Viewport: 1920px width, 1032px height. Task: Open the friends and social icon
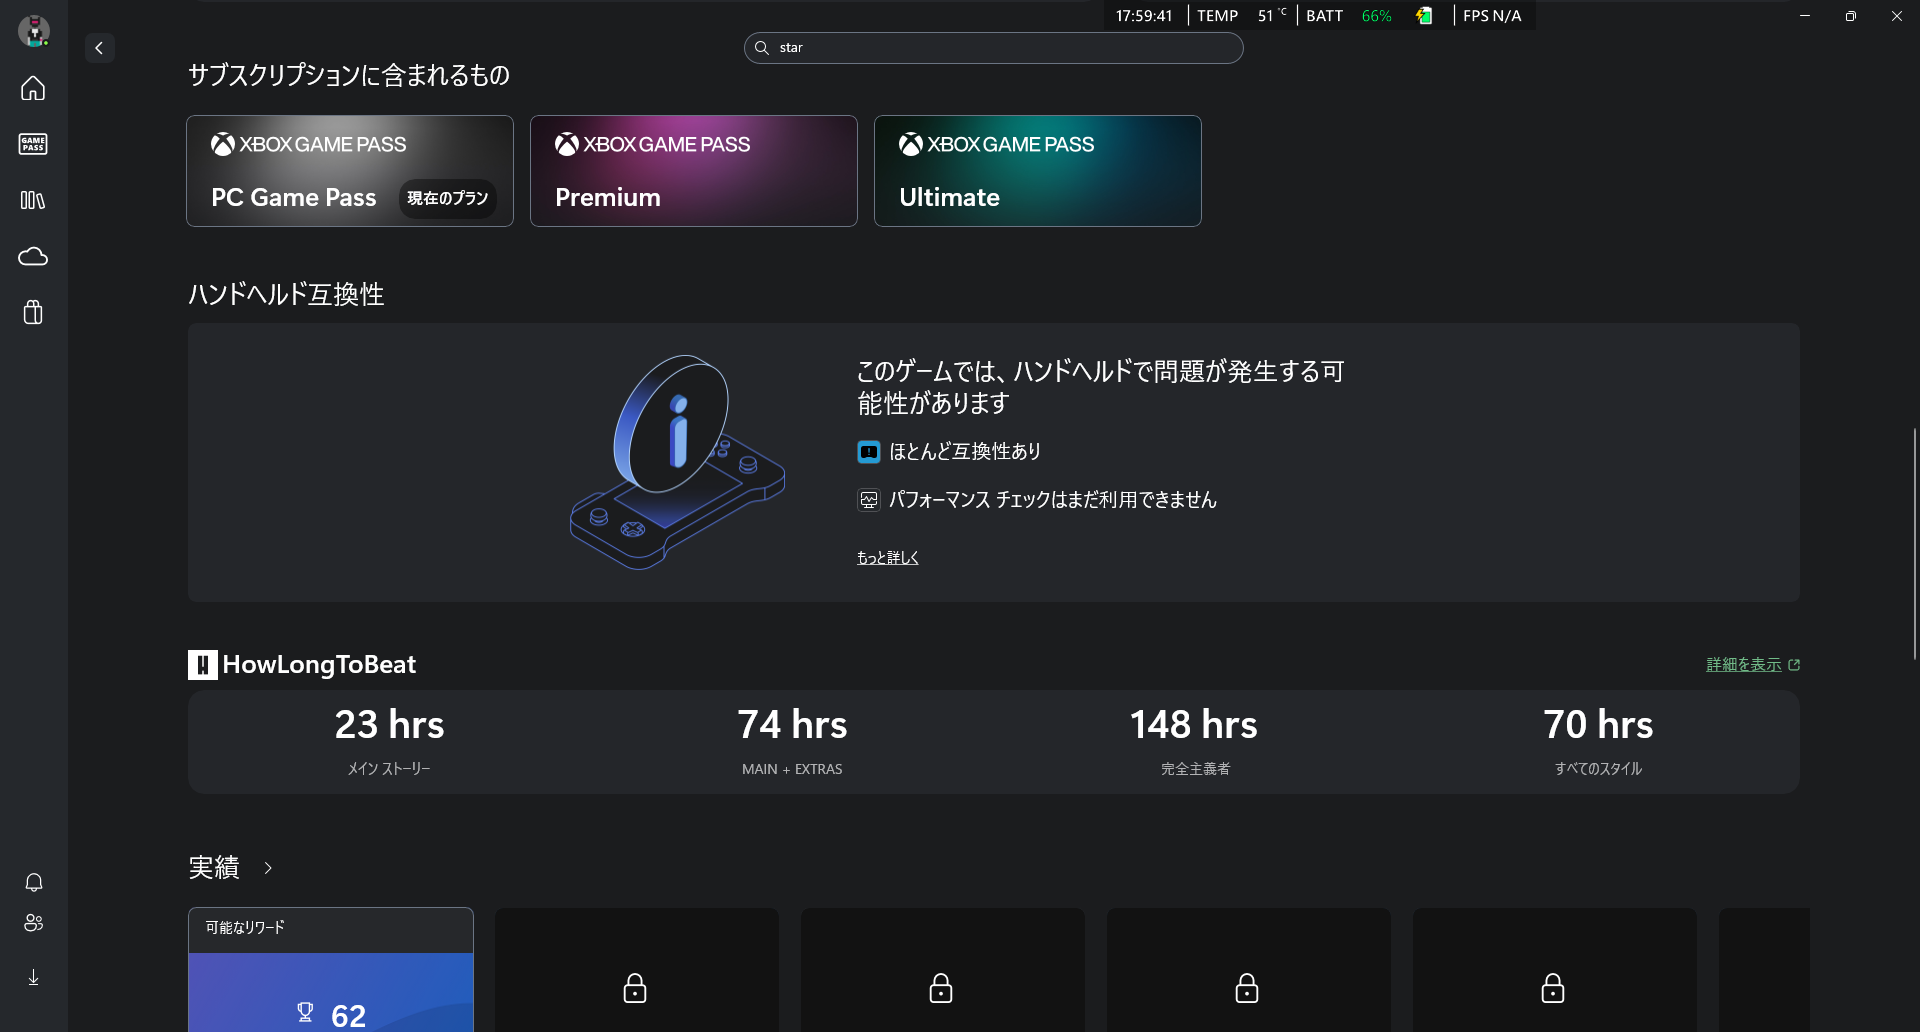[34, 923]
